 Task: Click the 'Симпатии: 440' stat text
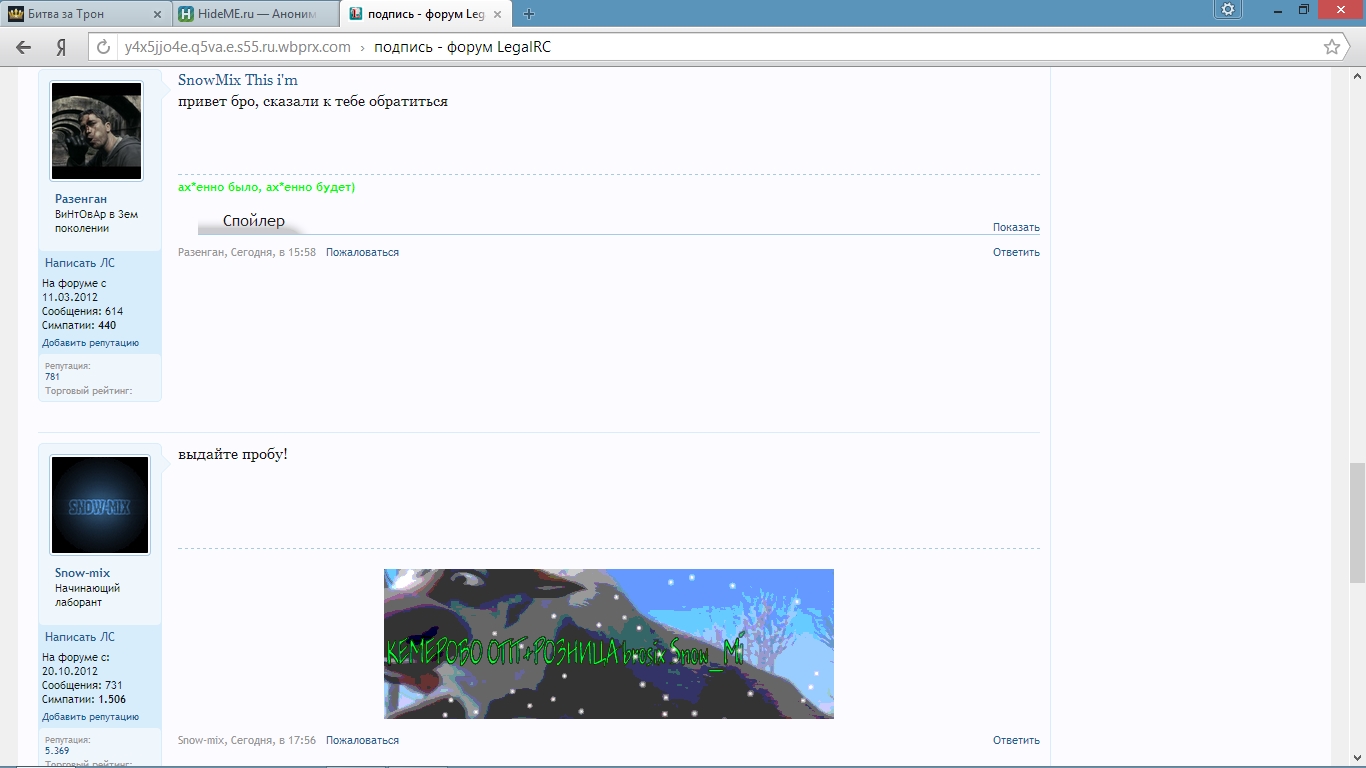click(x=79, y=325)
